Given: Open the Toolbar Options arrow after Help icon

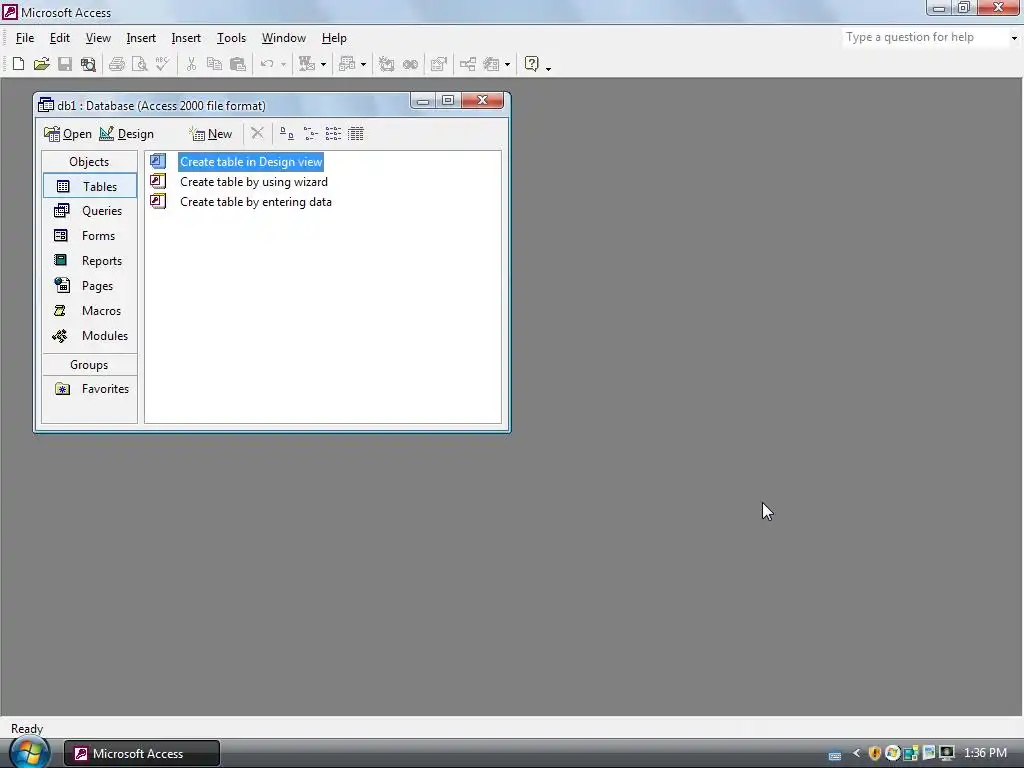Looking at the screenshot, I should click(549, 68).
